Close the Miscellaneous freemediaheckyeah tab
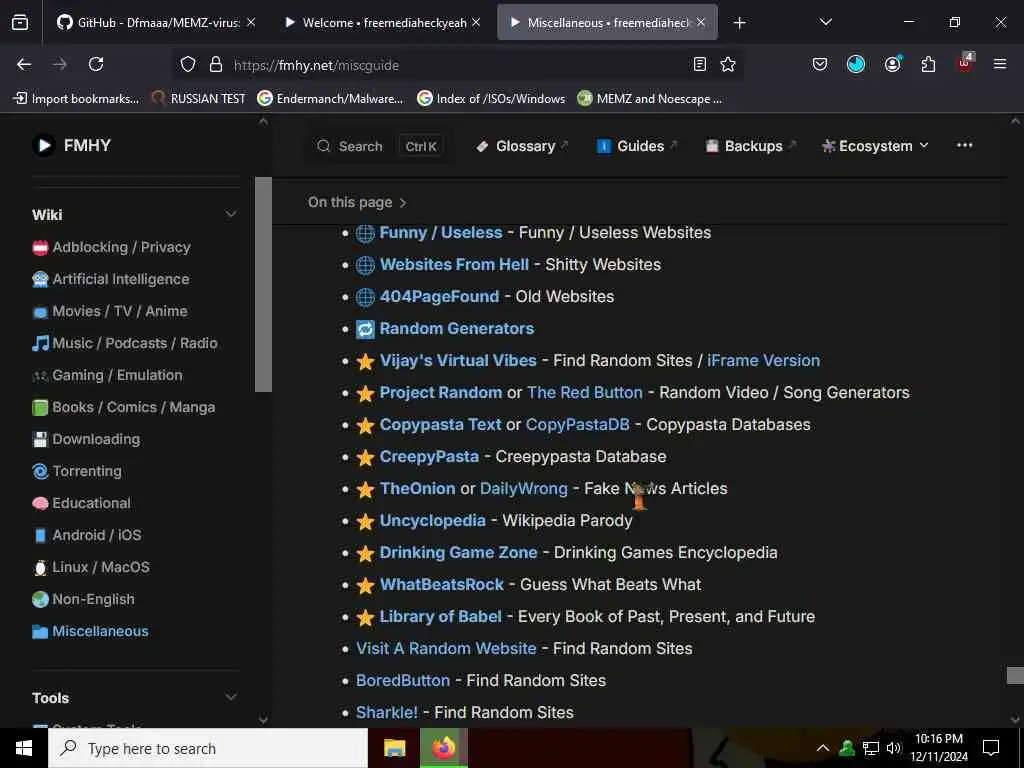 point(701,22)
